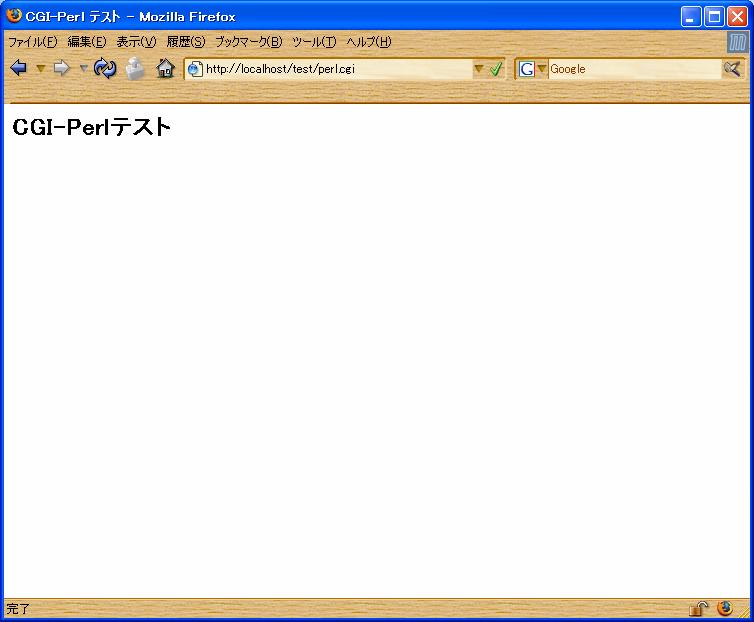The width and height of the screenshot is (754, 622).
Task: Click the throbber icon at top right
Action: pos(738,42)
